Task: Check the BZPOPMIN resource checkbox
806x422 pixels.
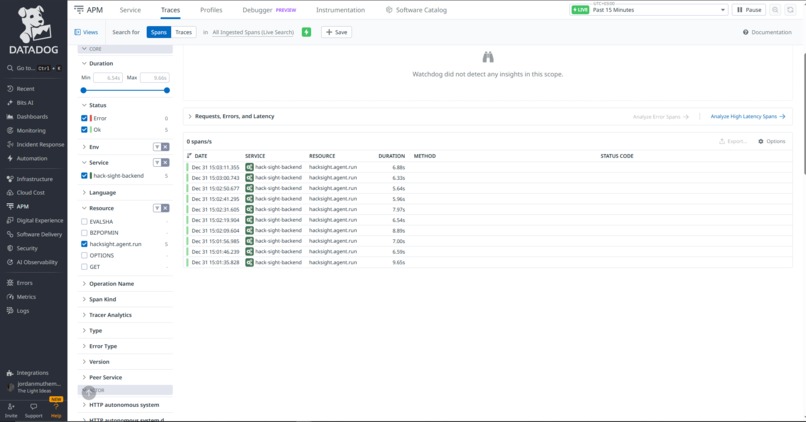Action: pyautogui.click(x=84, y=233)
